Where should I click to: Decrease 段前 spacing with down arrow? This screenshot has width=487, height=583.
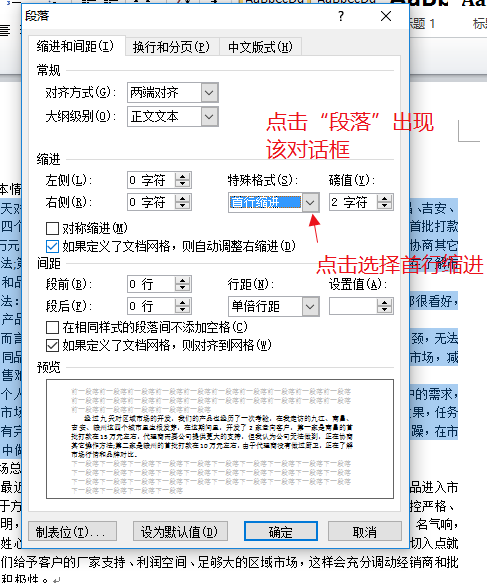[183, 289]
